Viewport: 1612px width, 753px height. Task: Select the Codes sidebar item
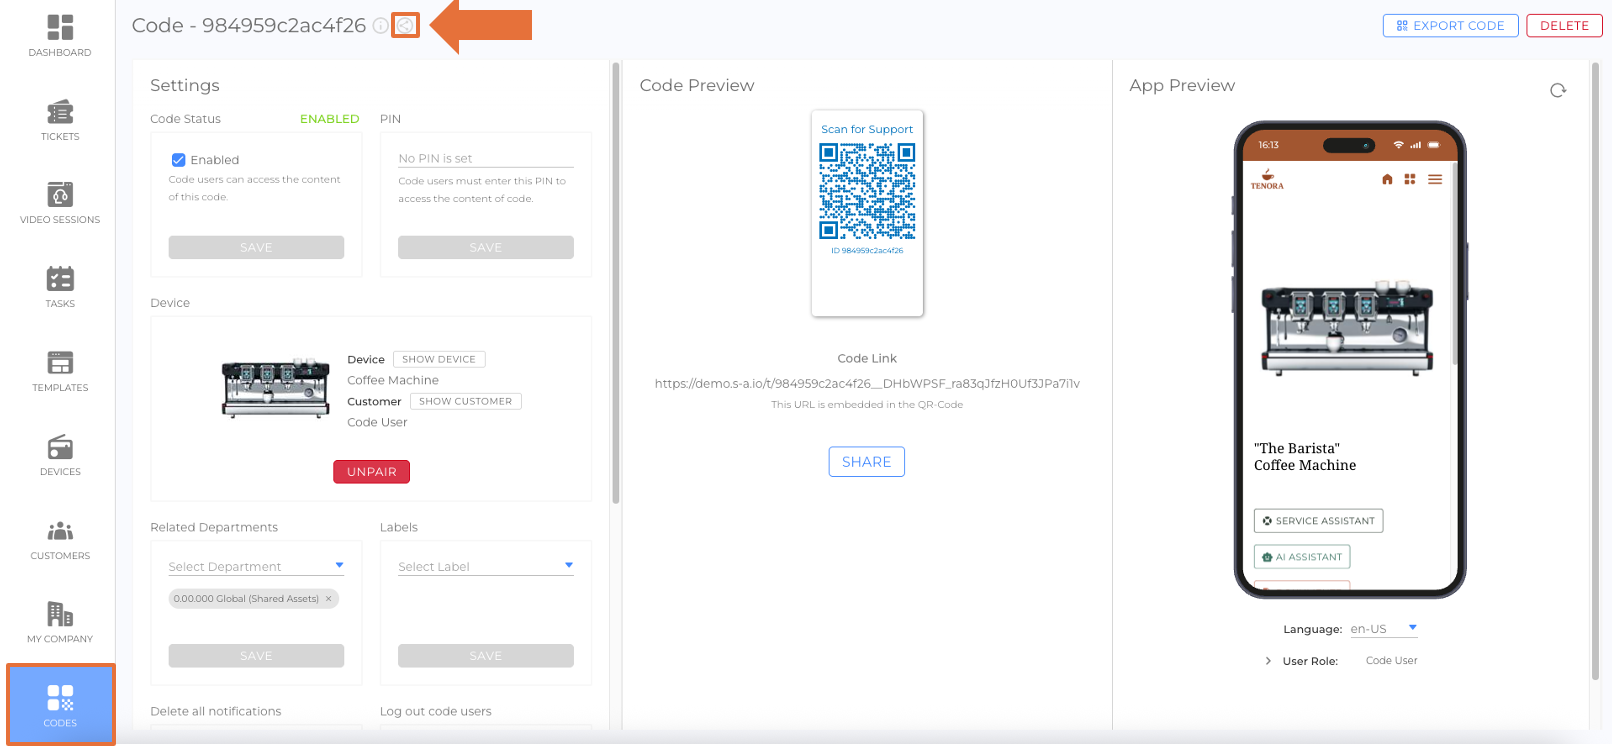(x=60, y=704)
